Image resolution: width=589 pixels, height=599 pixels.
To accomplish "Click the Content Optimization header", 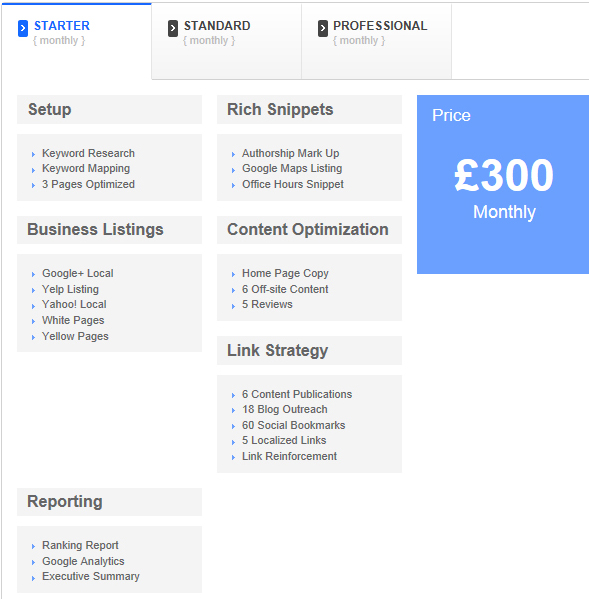I will pos(309,230).
